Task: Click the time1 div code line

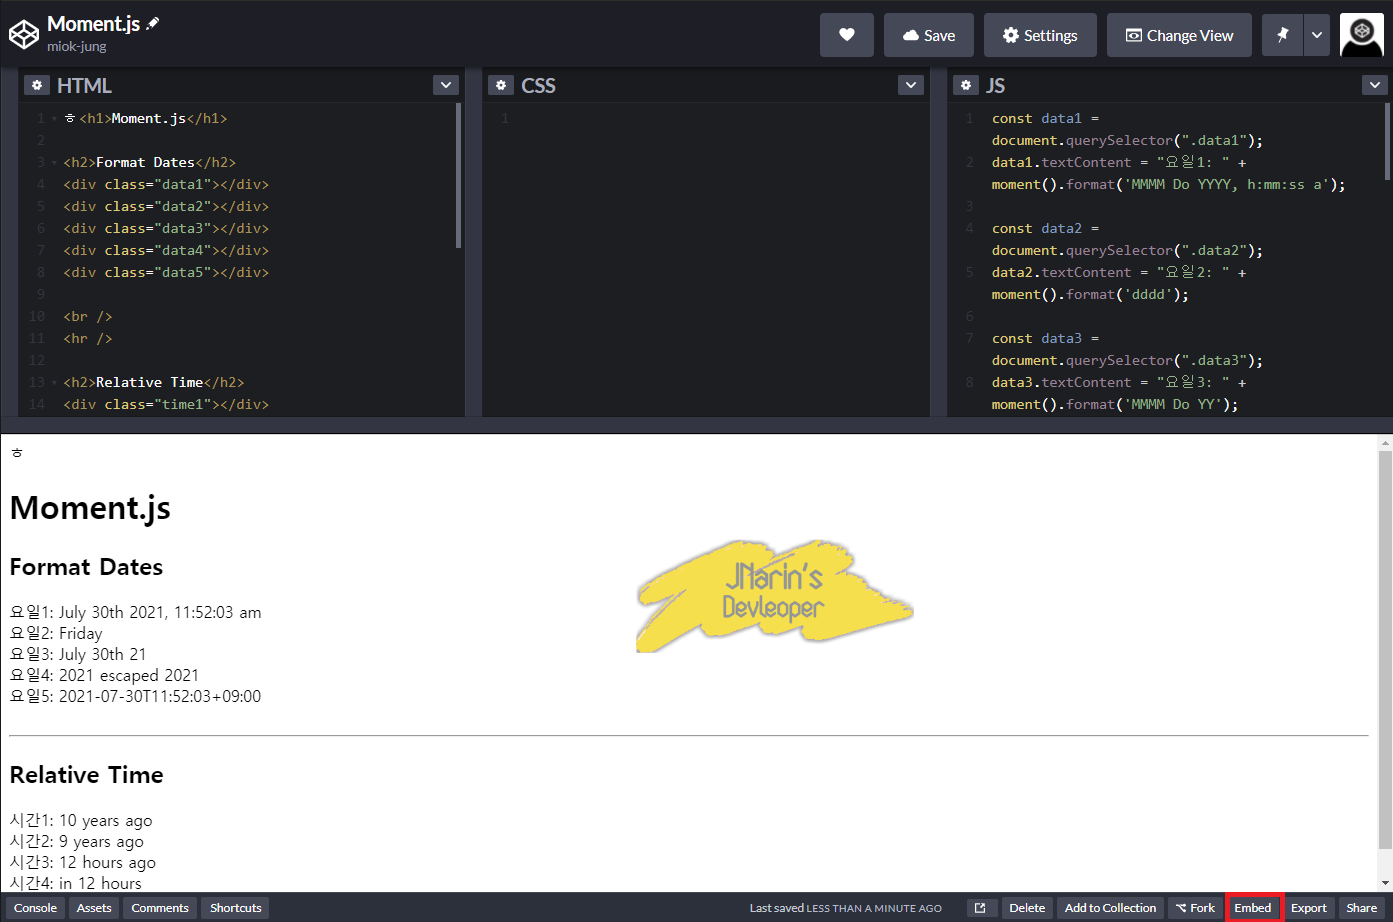Action: [x=166, y=404]
